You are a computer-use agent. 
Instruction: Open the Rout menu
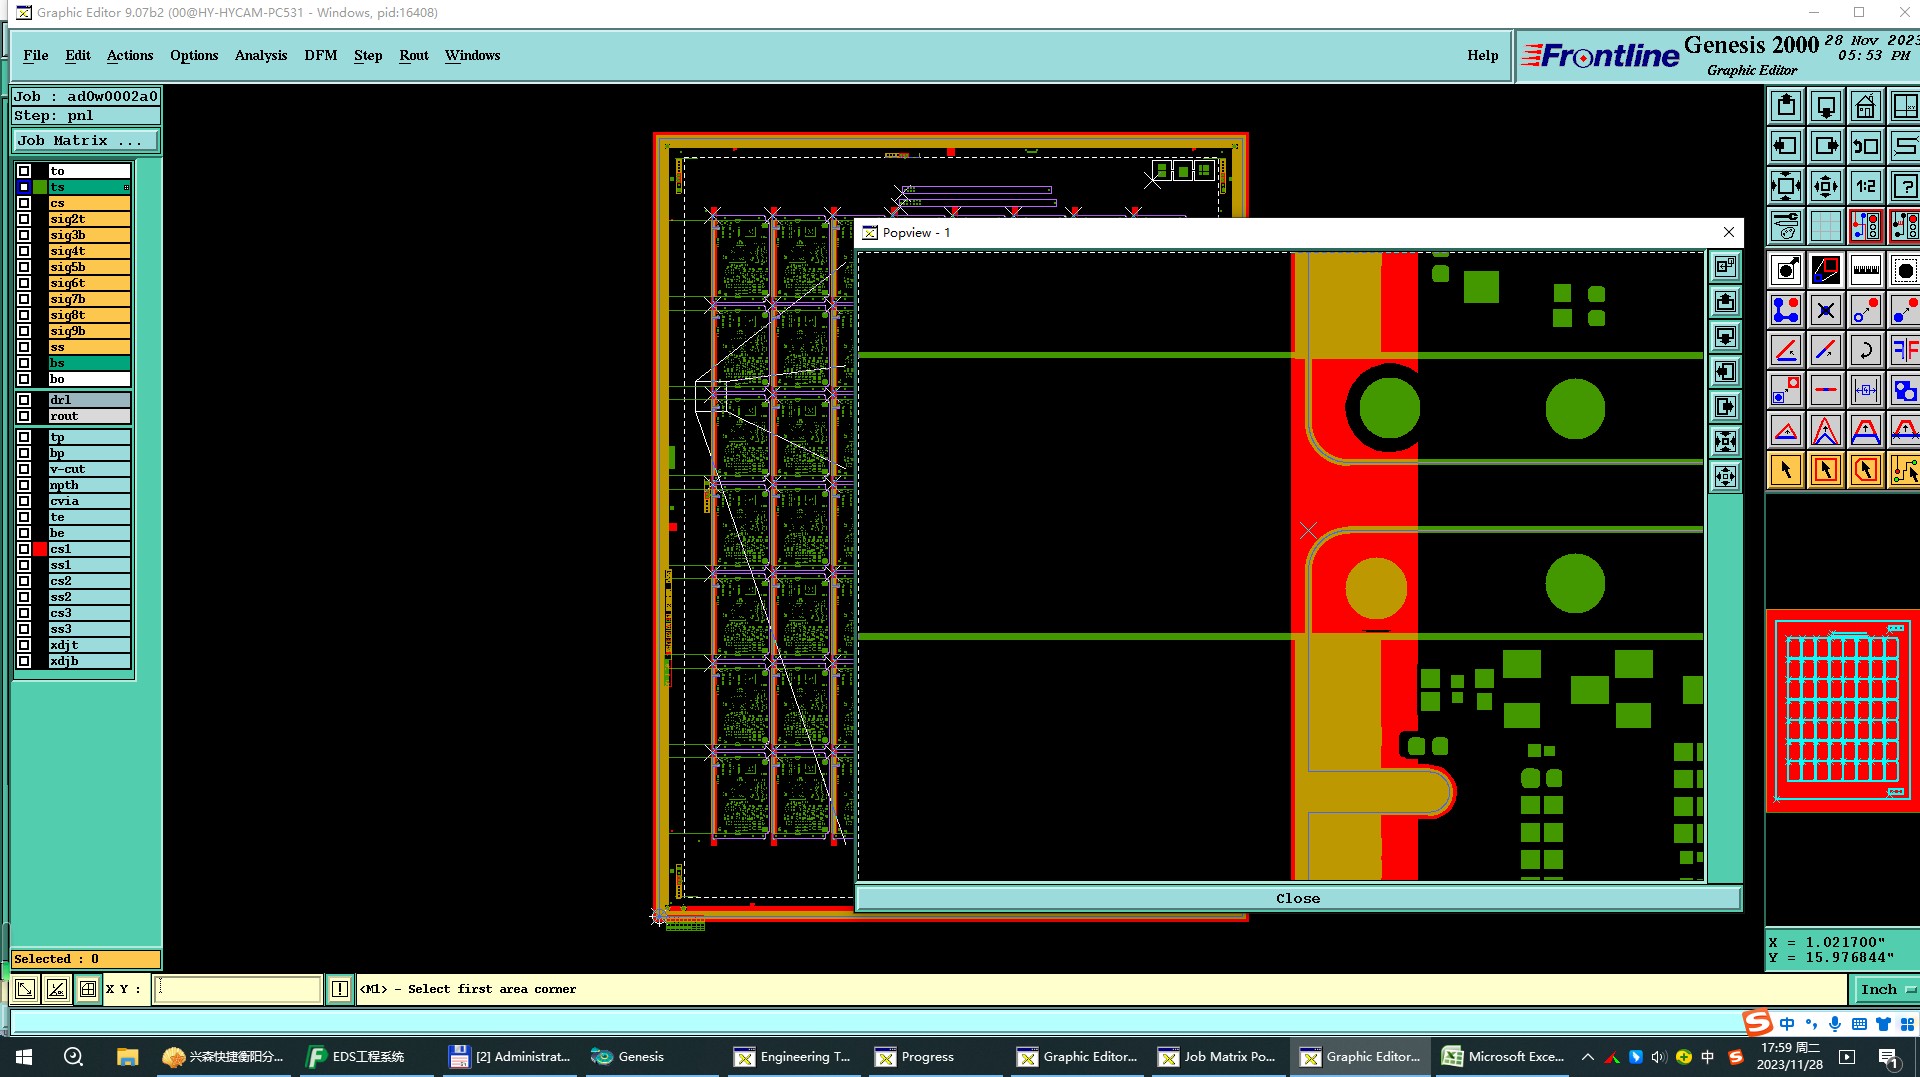414,55
